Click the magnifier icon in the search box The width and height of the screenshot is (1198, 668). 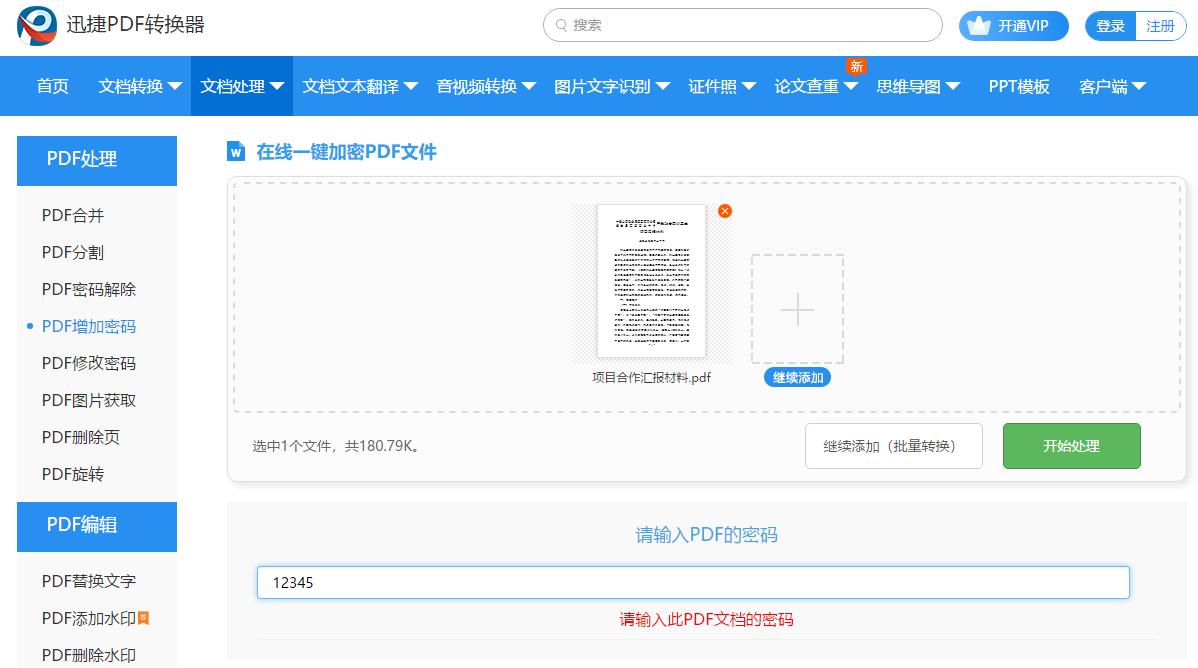560,25
